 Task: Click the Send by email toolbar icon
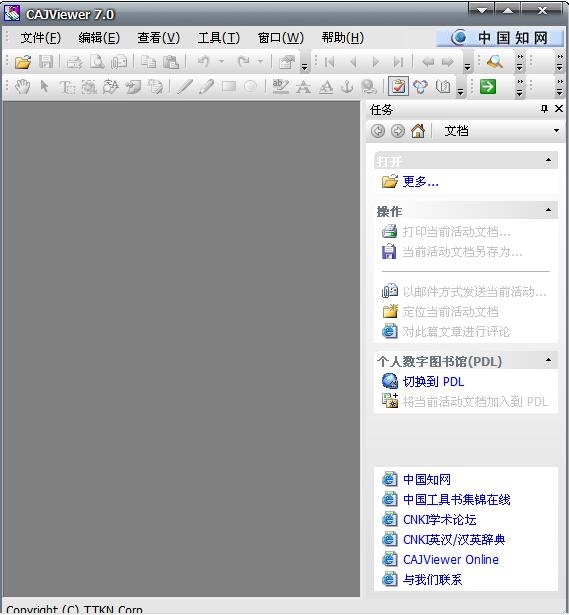[x=119, y=62]
